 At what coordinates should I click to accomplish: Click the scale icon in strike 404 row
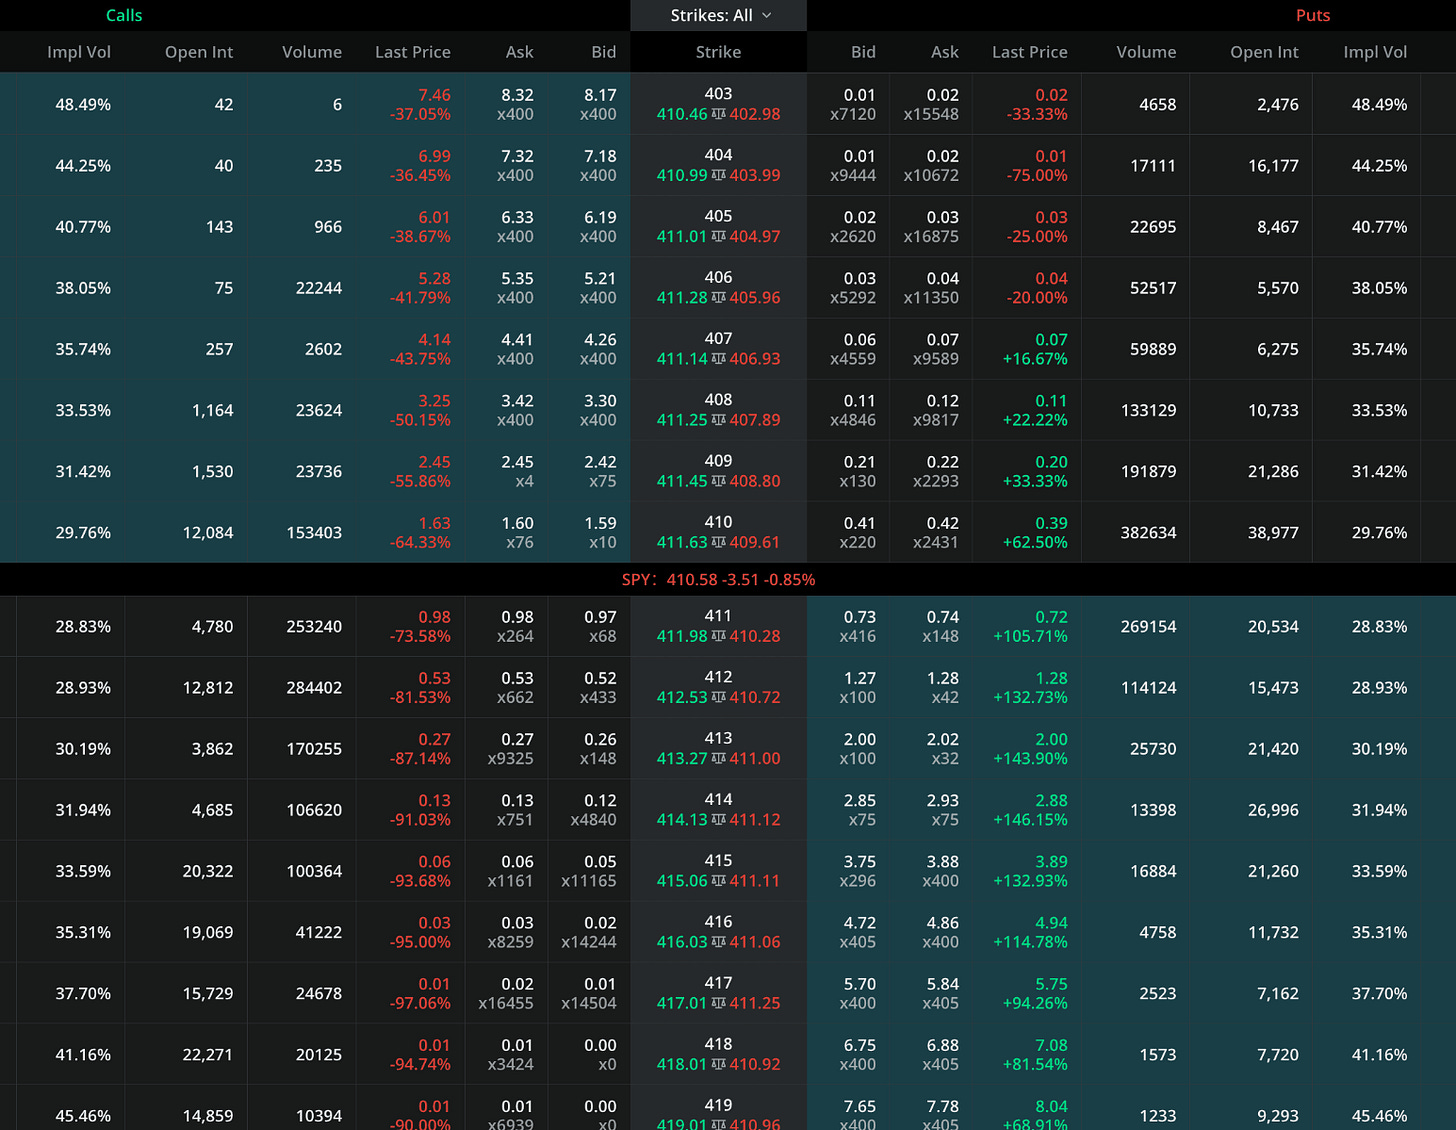coord(718,175)
